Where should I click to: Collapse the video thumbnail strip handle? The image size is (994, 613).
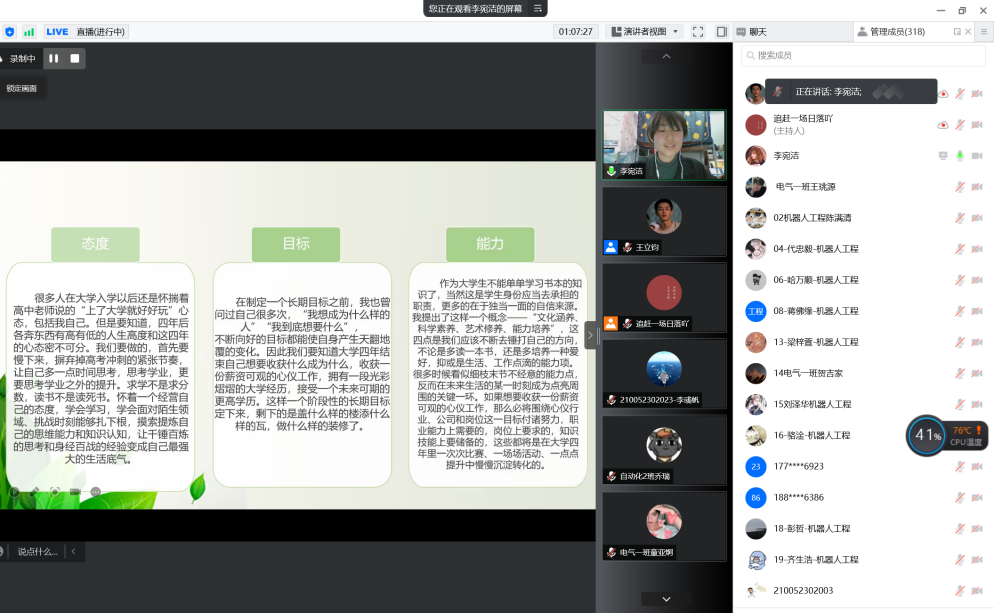(x=590, y=334)
